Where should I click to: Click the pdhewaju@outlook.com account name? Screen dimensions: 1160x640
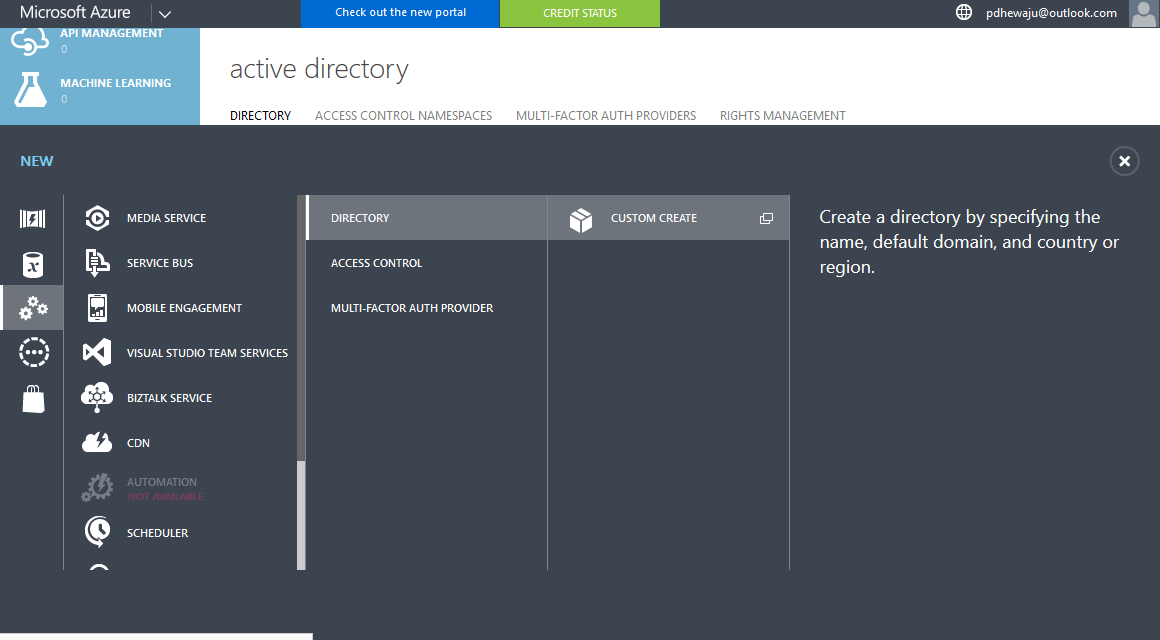tap(1051, 13)
